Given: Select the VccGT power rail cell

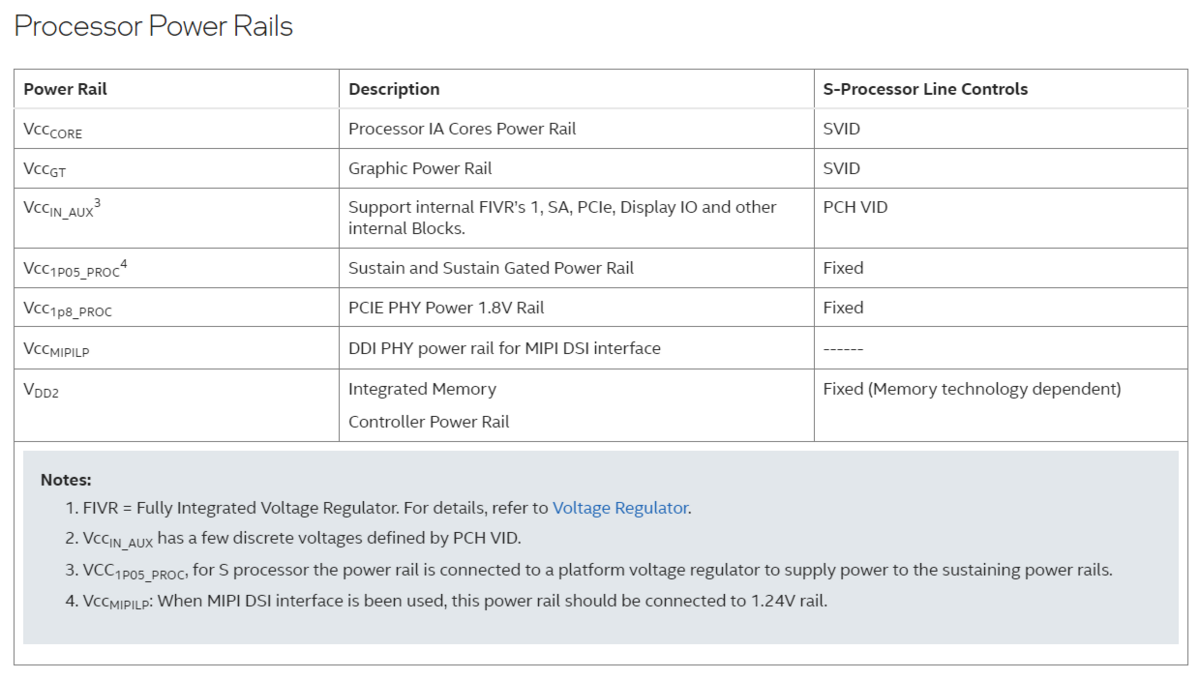Looking at the screenshot, I should tap(45, 169).
